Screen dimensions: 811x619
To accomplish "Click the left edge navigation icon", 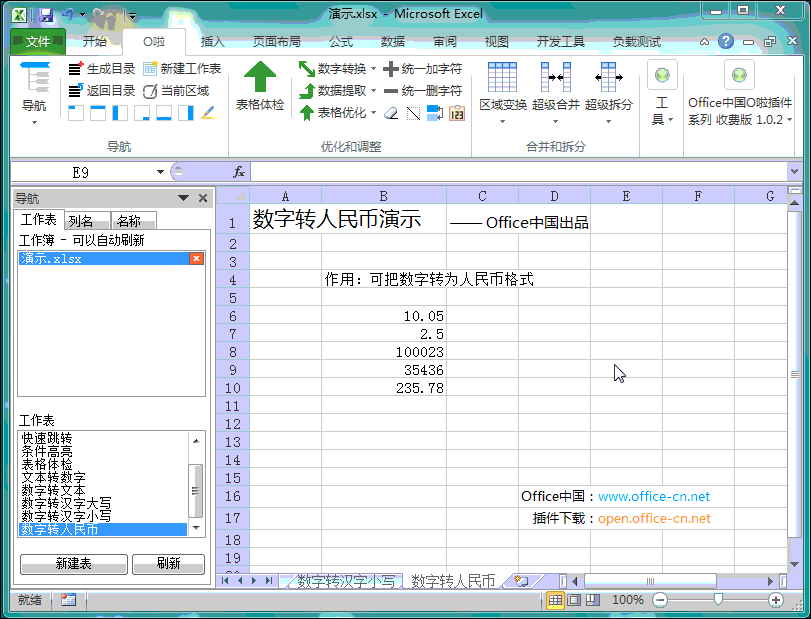I will pos(120,113).
